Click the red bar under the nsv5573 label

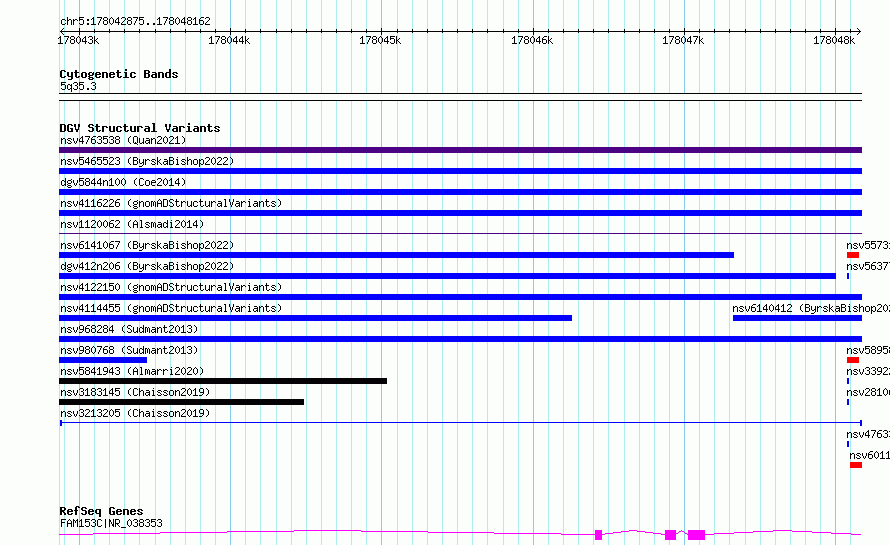[x=853, y=255]
